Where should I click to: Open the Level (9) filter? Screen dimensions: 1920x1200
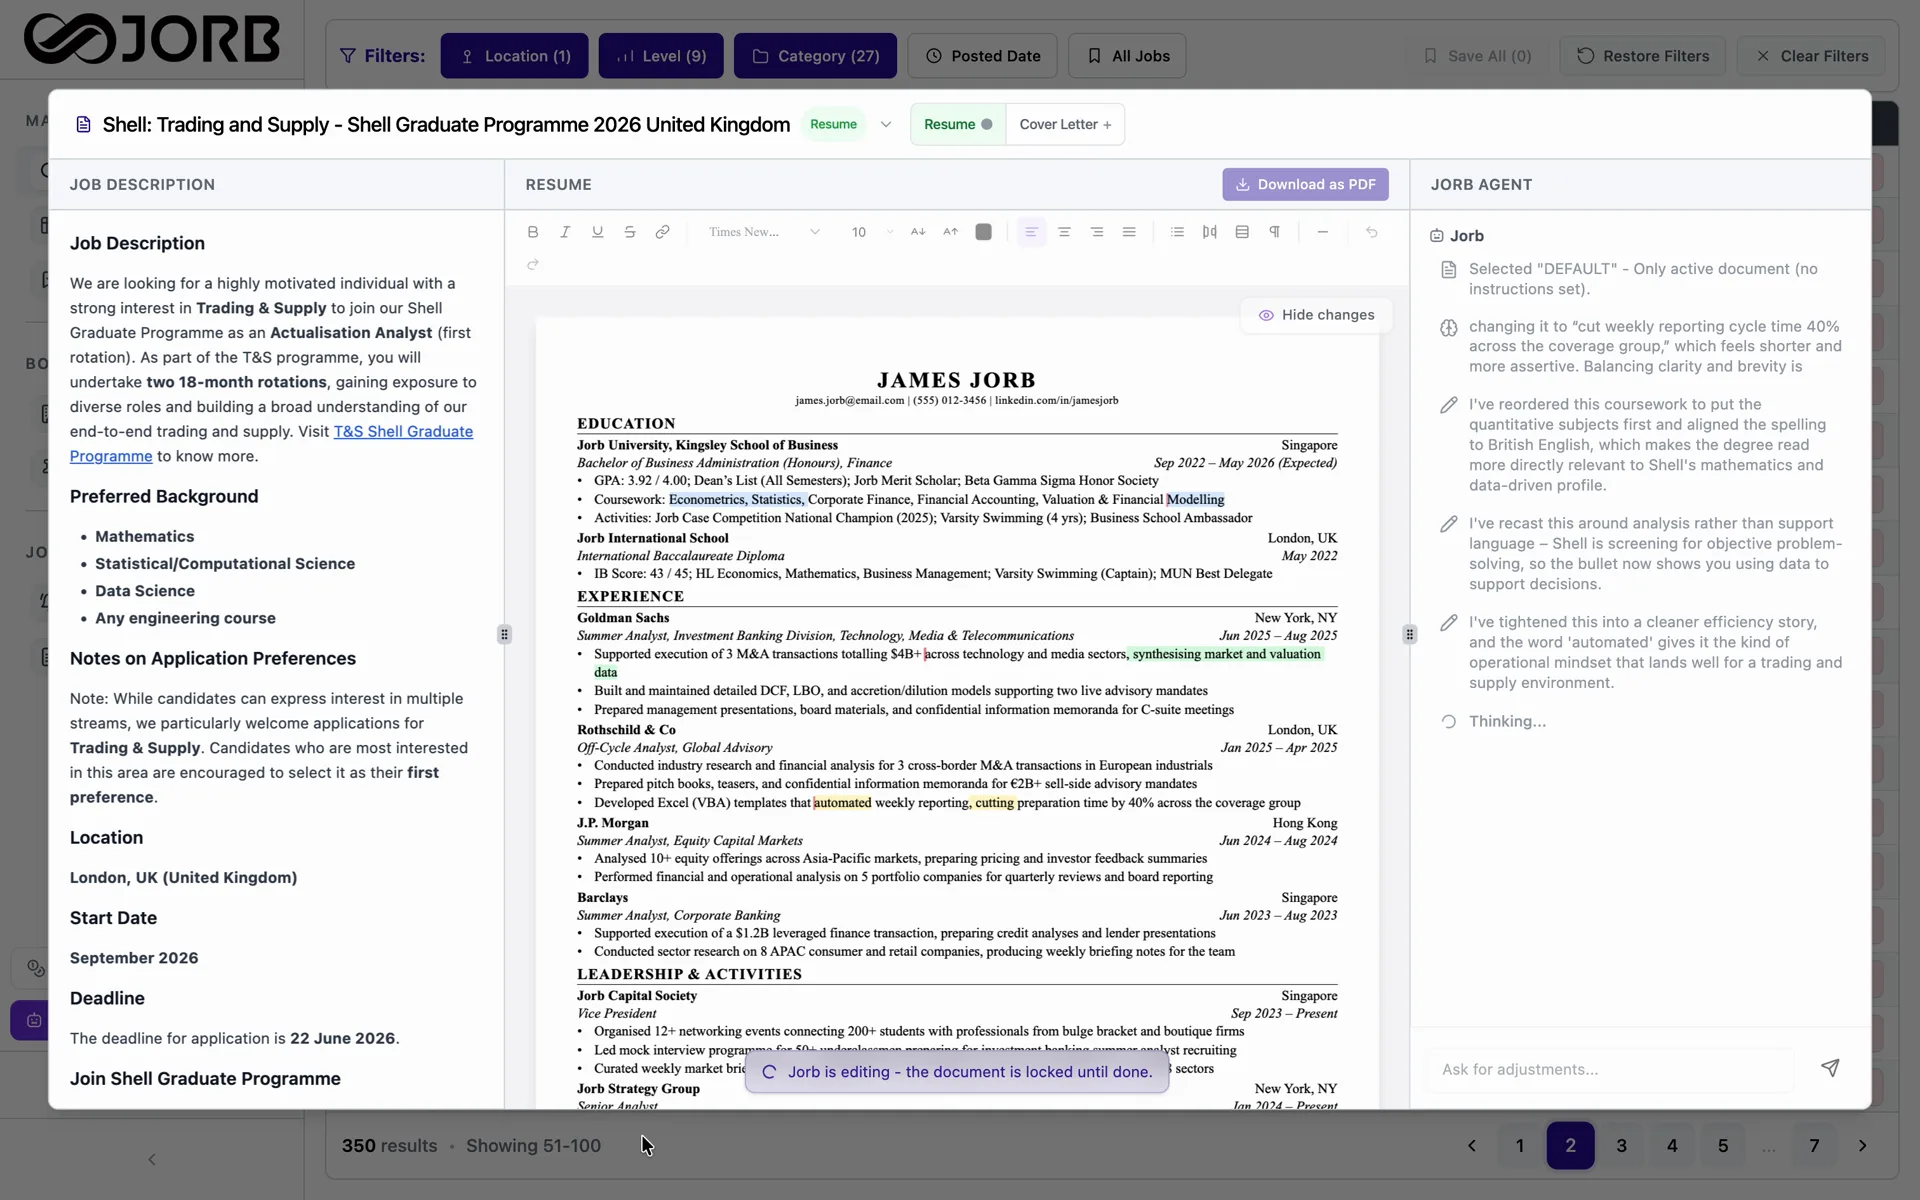pos(661,56)
